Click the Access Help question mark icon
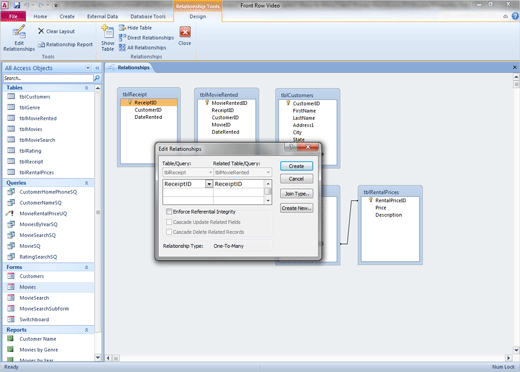This screenshot has height=372, width=520. tap(515, 16)
